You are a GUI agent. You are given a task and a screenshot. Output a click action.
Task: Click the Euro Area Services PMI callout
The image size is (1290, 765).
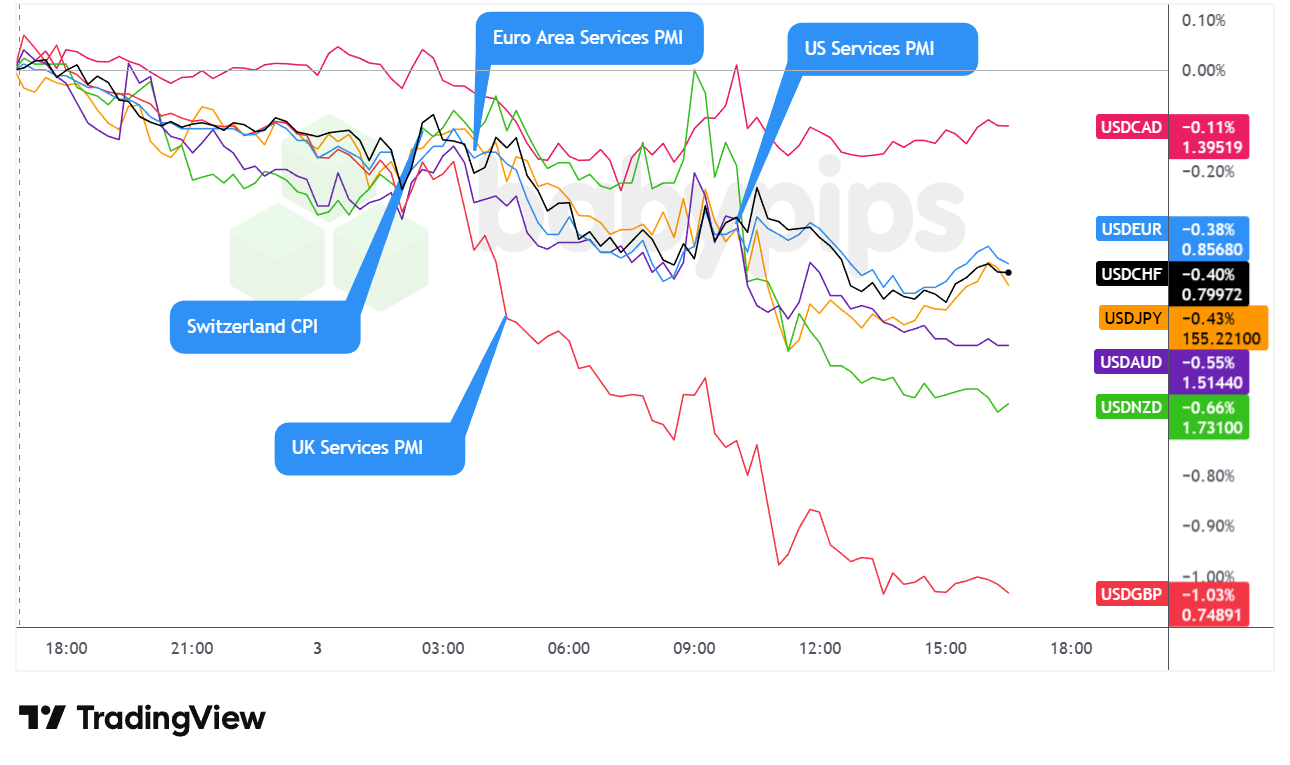(588, 39)
